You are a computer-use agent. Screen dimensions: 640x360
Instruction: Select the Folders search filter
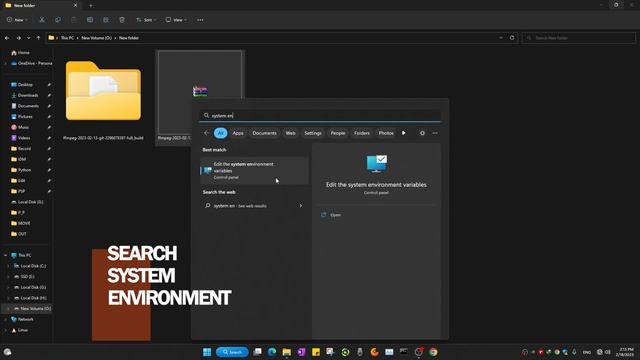point(362,133)
